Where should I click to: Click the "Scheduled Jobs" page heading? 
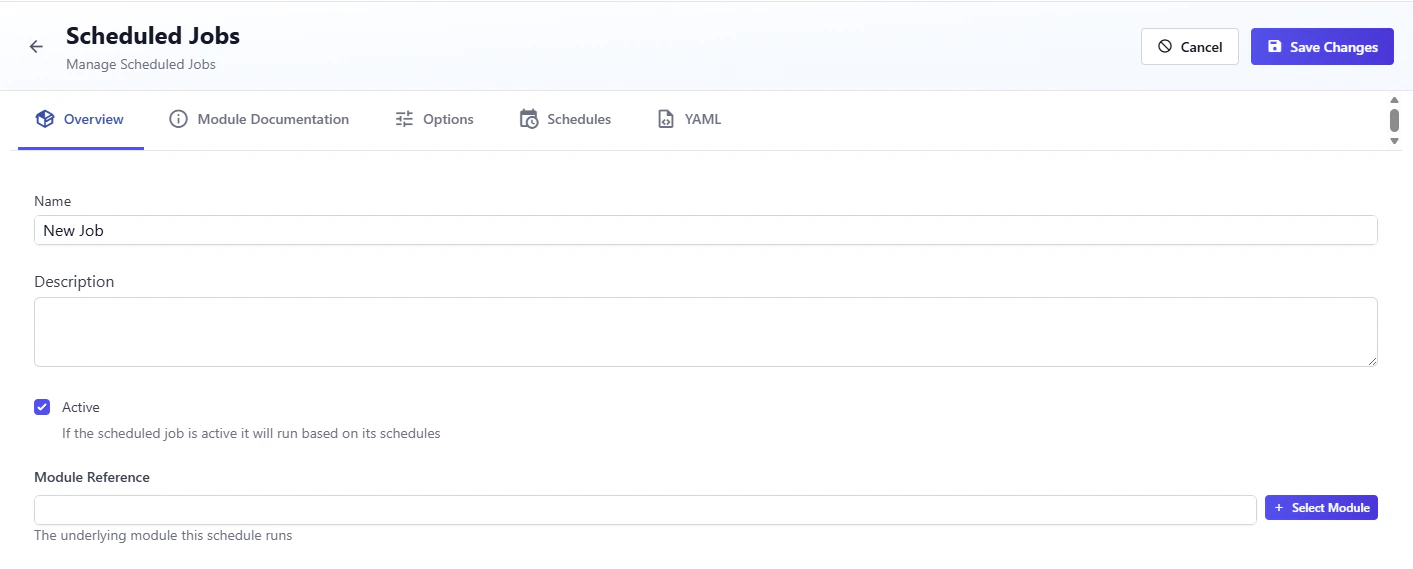[x=153, y=36]
